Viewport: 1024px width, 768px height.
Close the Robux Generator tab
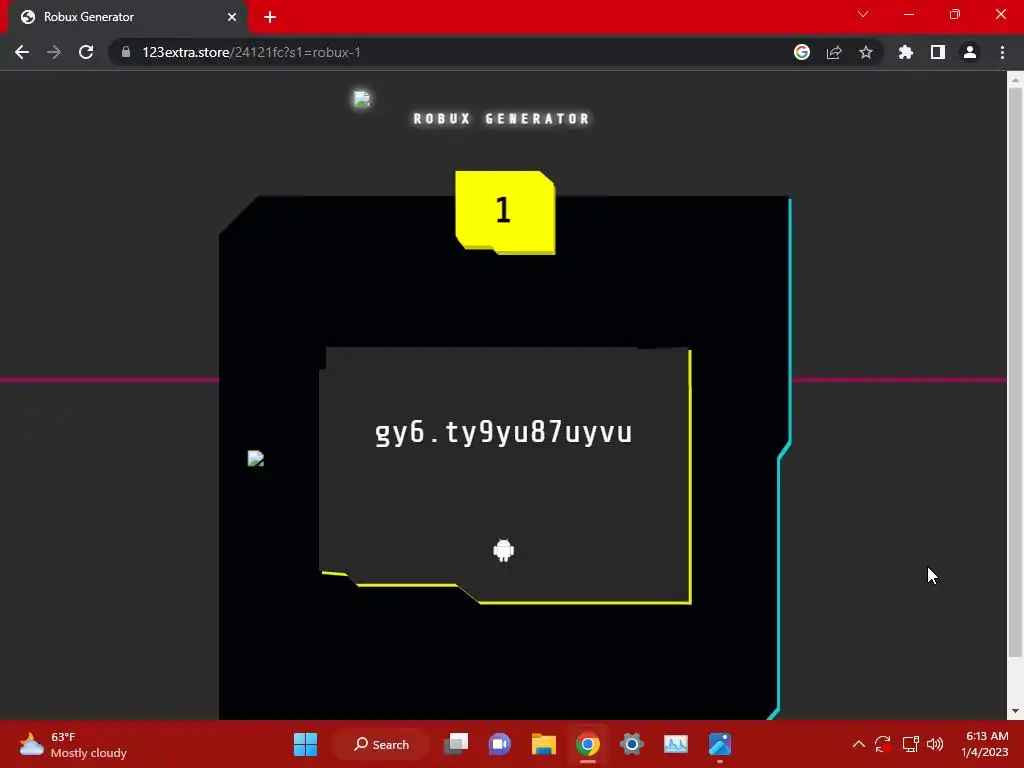point(232,17)
